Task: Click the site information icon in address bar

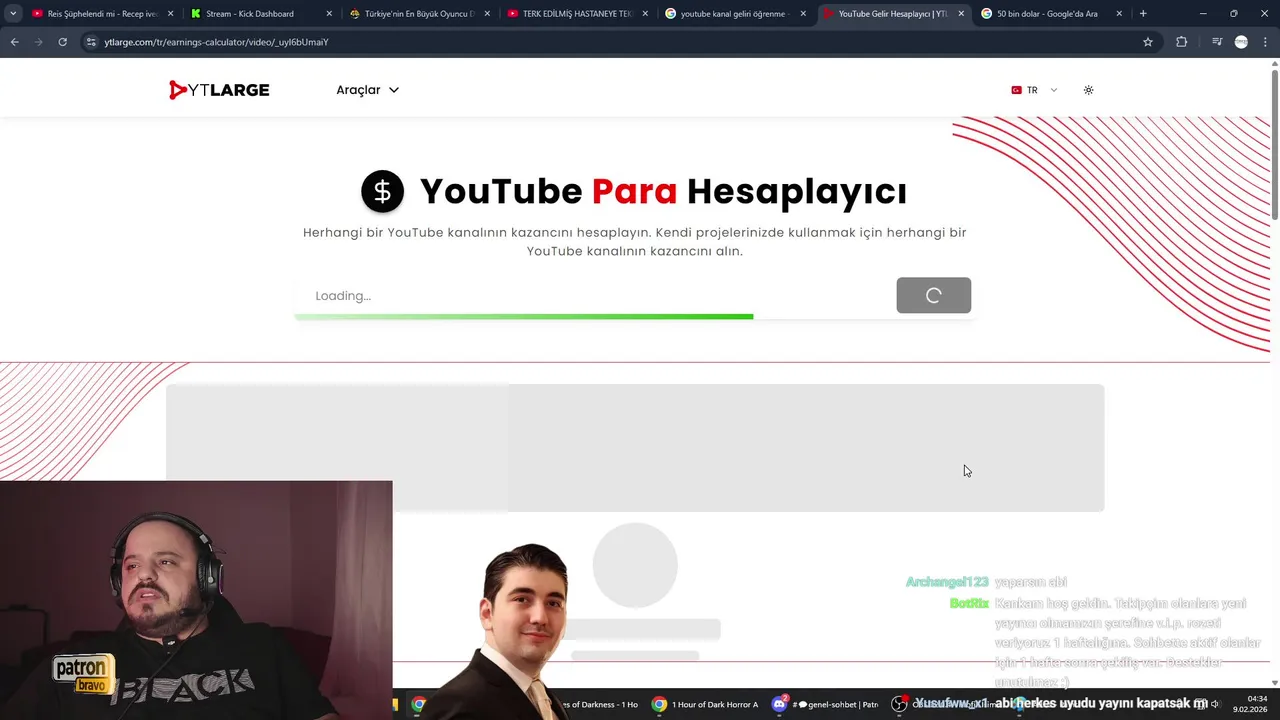Action: click(x=90, y=42)
